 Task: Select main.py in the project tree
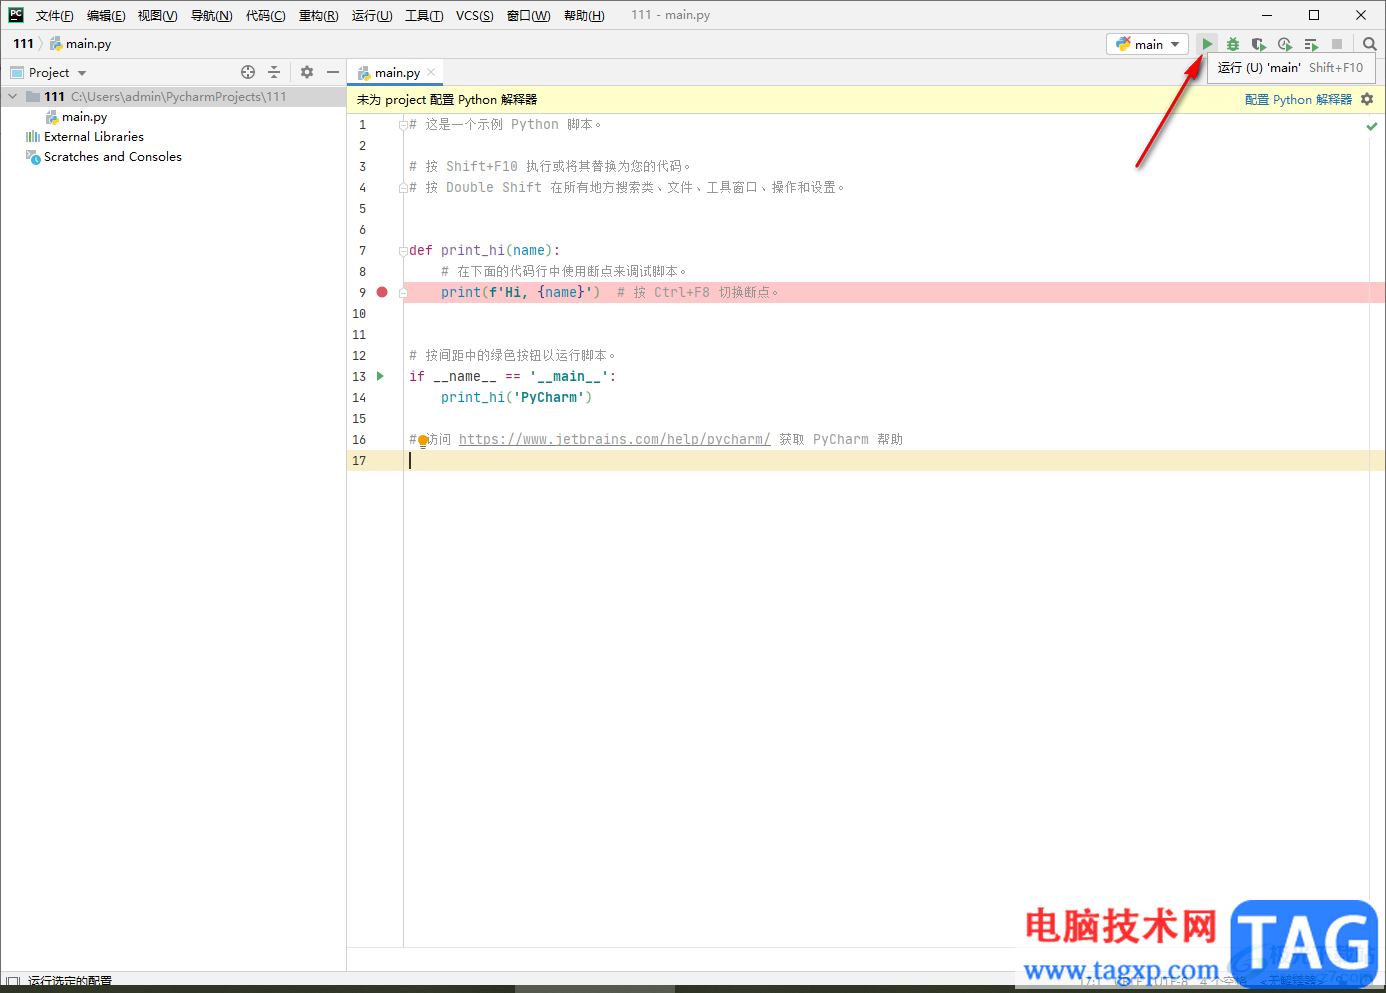[84, 117]
